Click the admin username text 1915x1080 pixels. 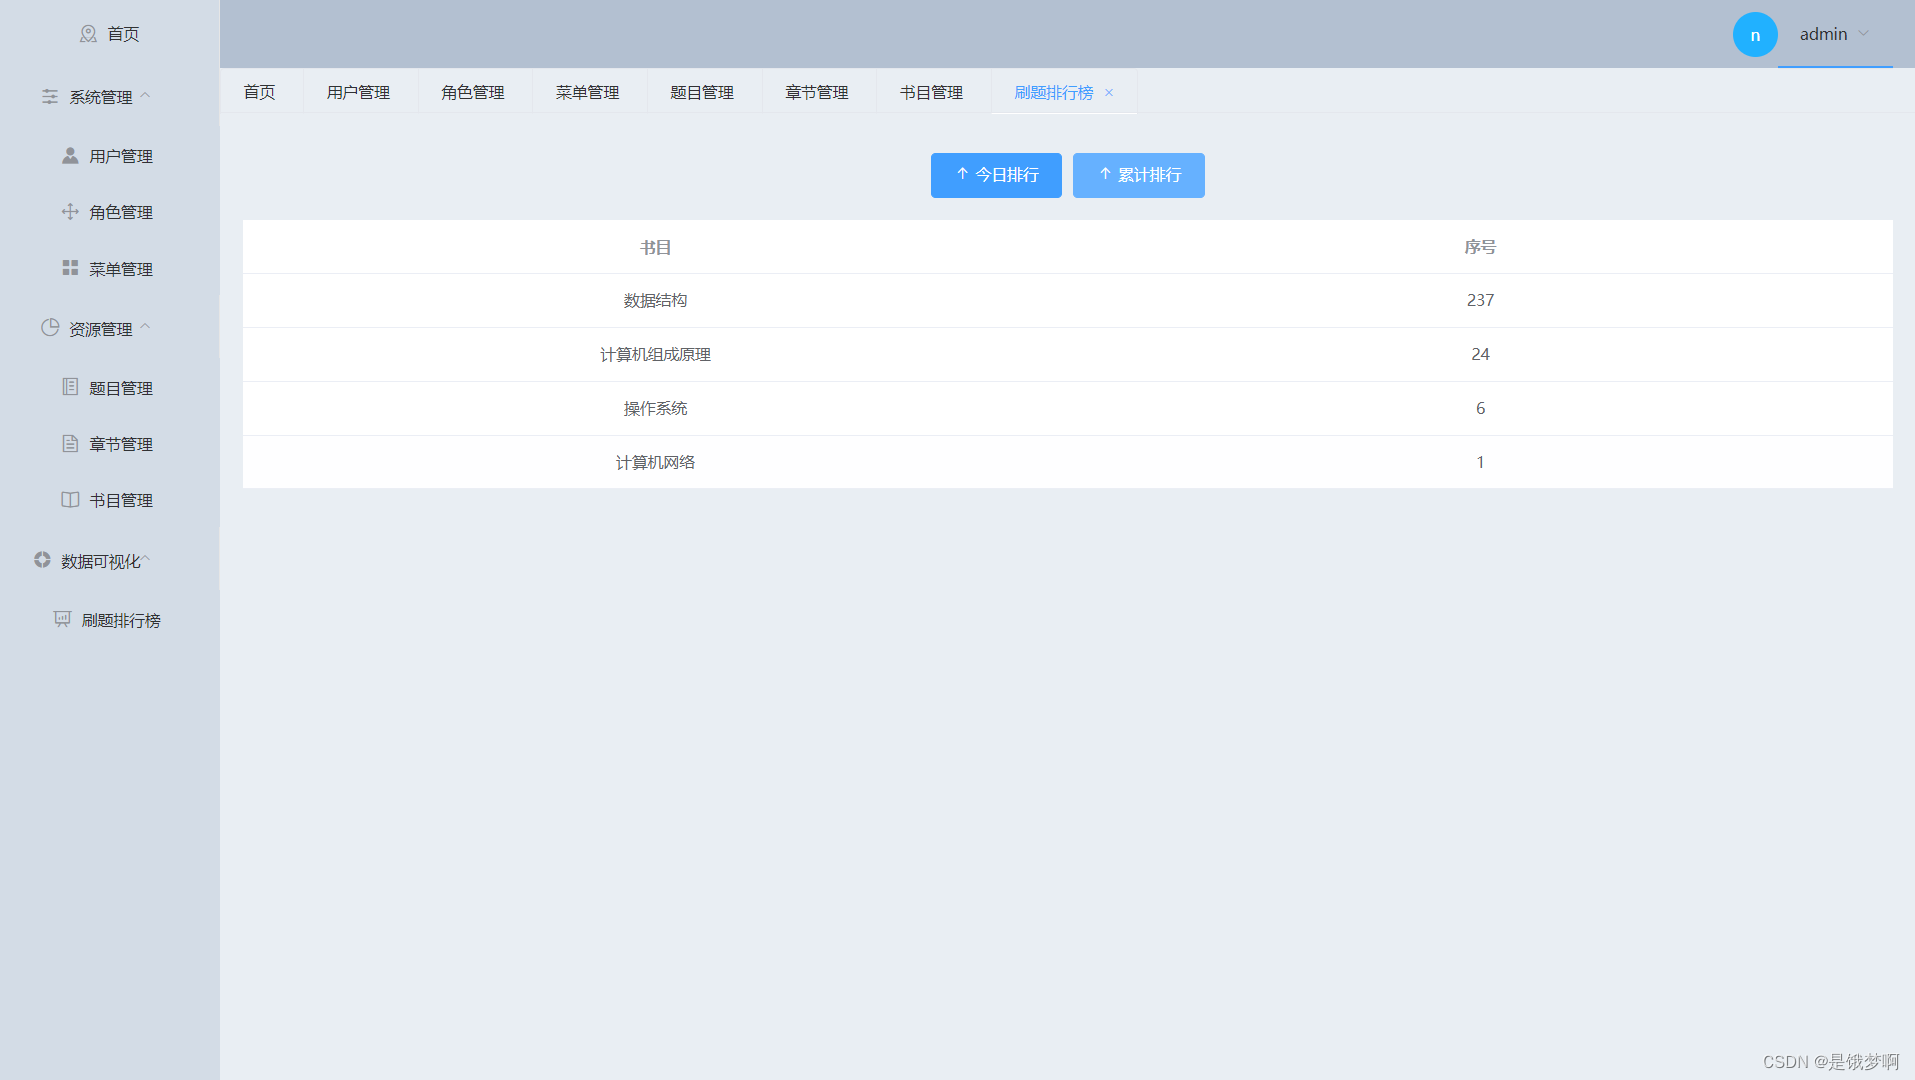tap(1823, 34)
